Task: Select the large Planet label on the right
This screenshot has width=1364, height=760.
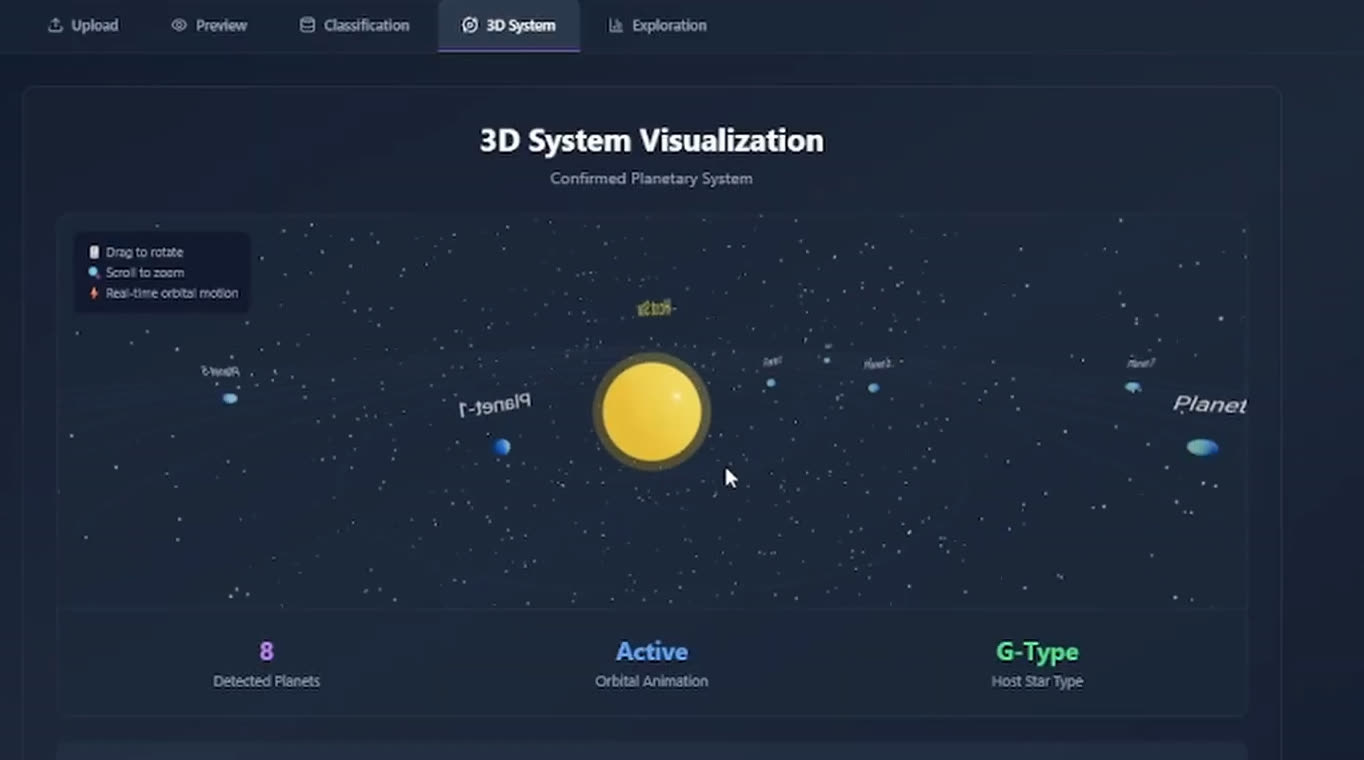Action: coord(1209,404)
